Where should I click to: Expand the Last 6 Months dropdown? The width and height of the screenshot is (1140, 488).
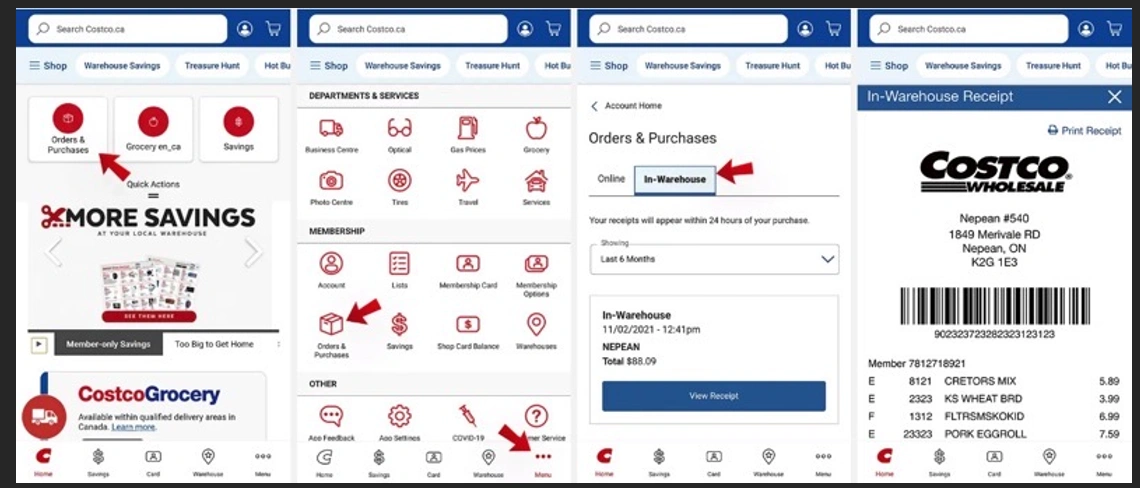point(714,259)
